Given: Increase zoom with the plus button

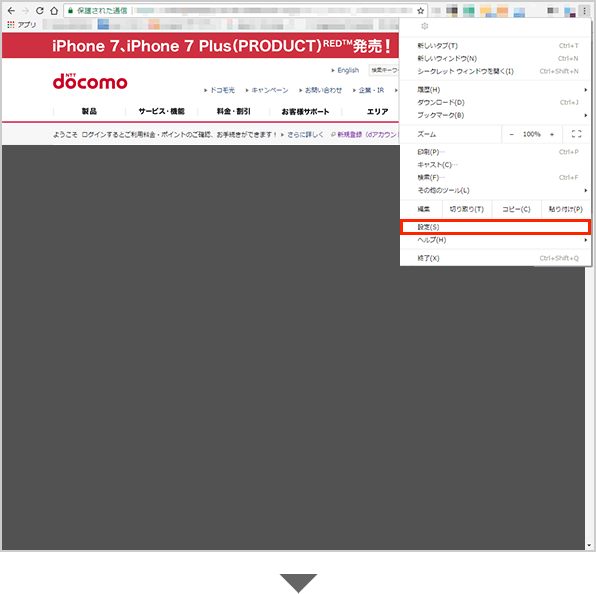Looking at the screenshot, I should pyautogui.click(x=552, y=134).
